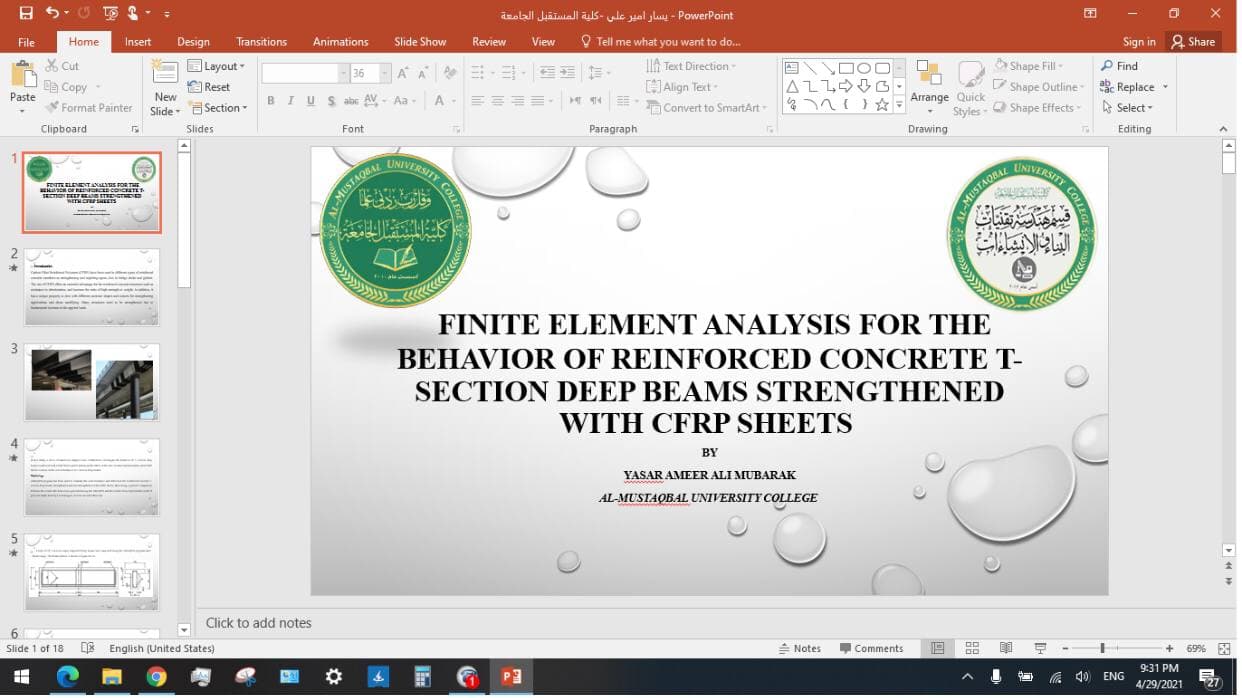Viewport: 1242px width, 698px height.
Task: Open the Clipboard dialog launcher
Action: pos(135,129)
